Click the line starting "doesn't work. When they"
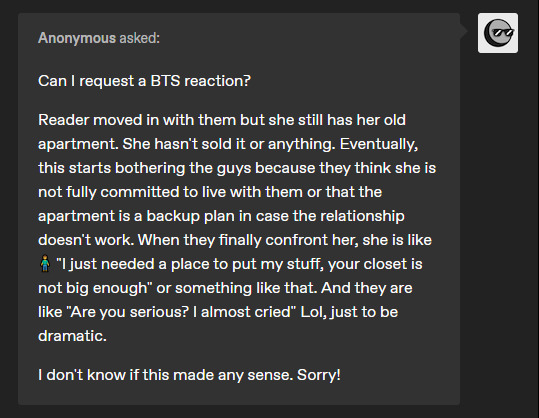 [235, 240]
